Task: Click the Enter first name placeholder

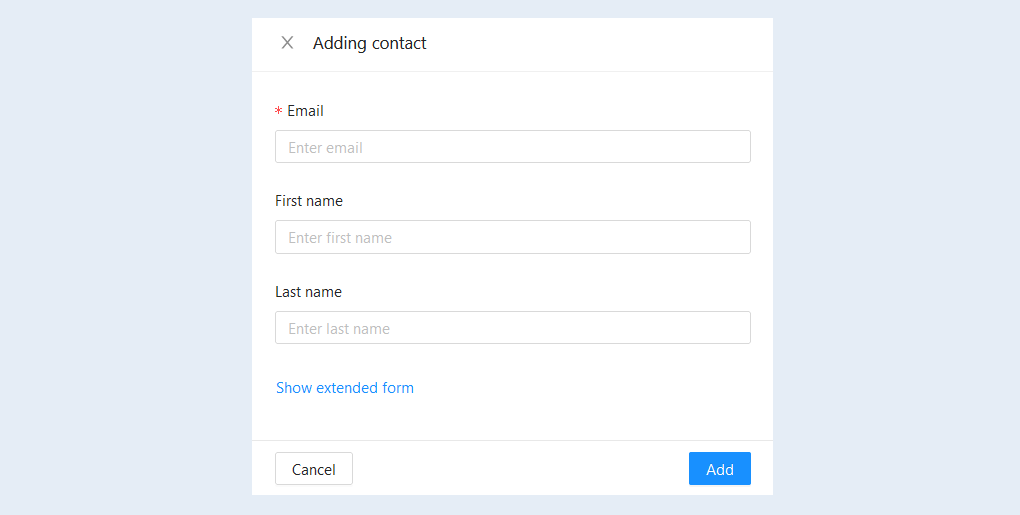Action: pyautogui.click(x=340, y=238)
